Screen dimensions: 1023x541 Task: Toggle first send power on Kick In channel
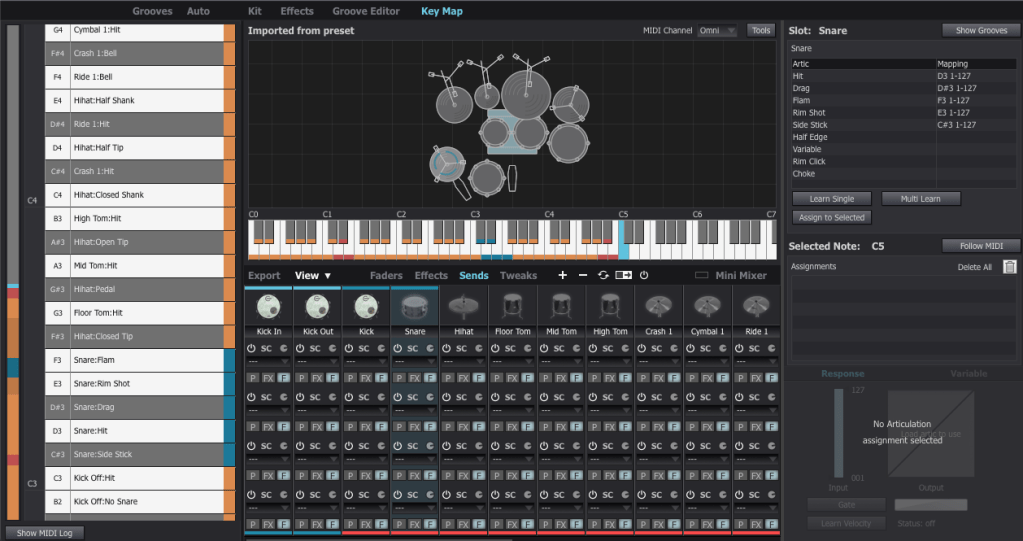coord(252,348)
